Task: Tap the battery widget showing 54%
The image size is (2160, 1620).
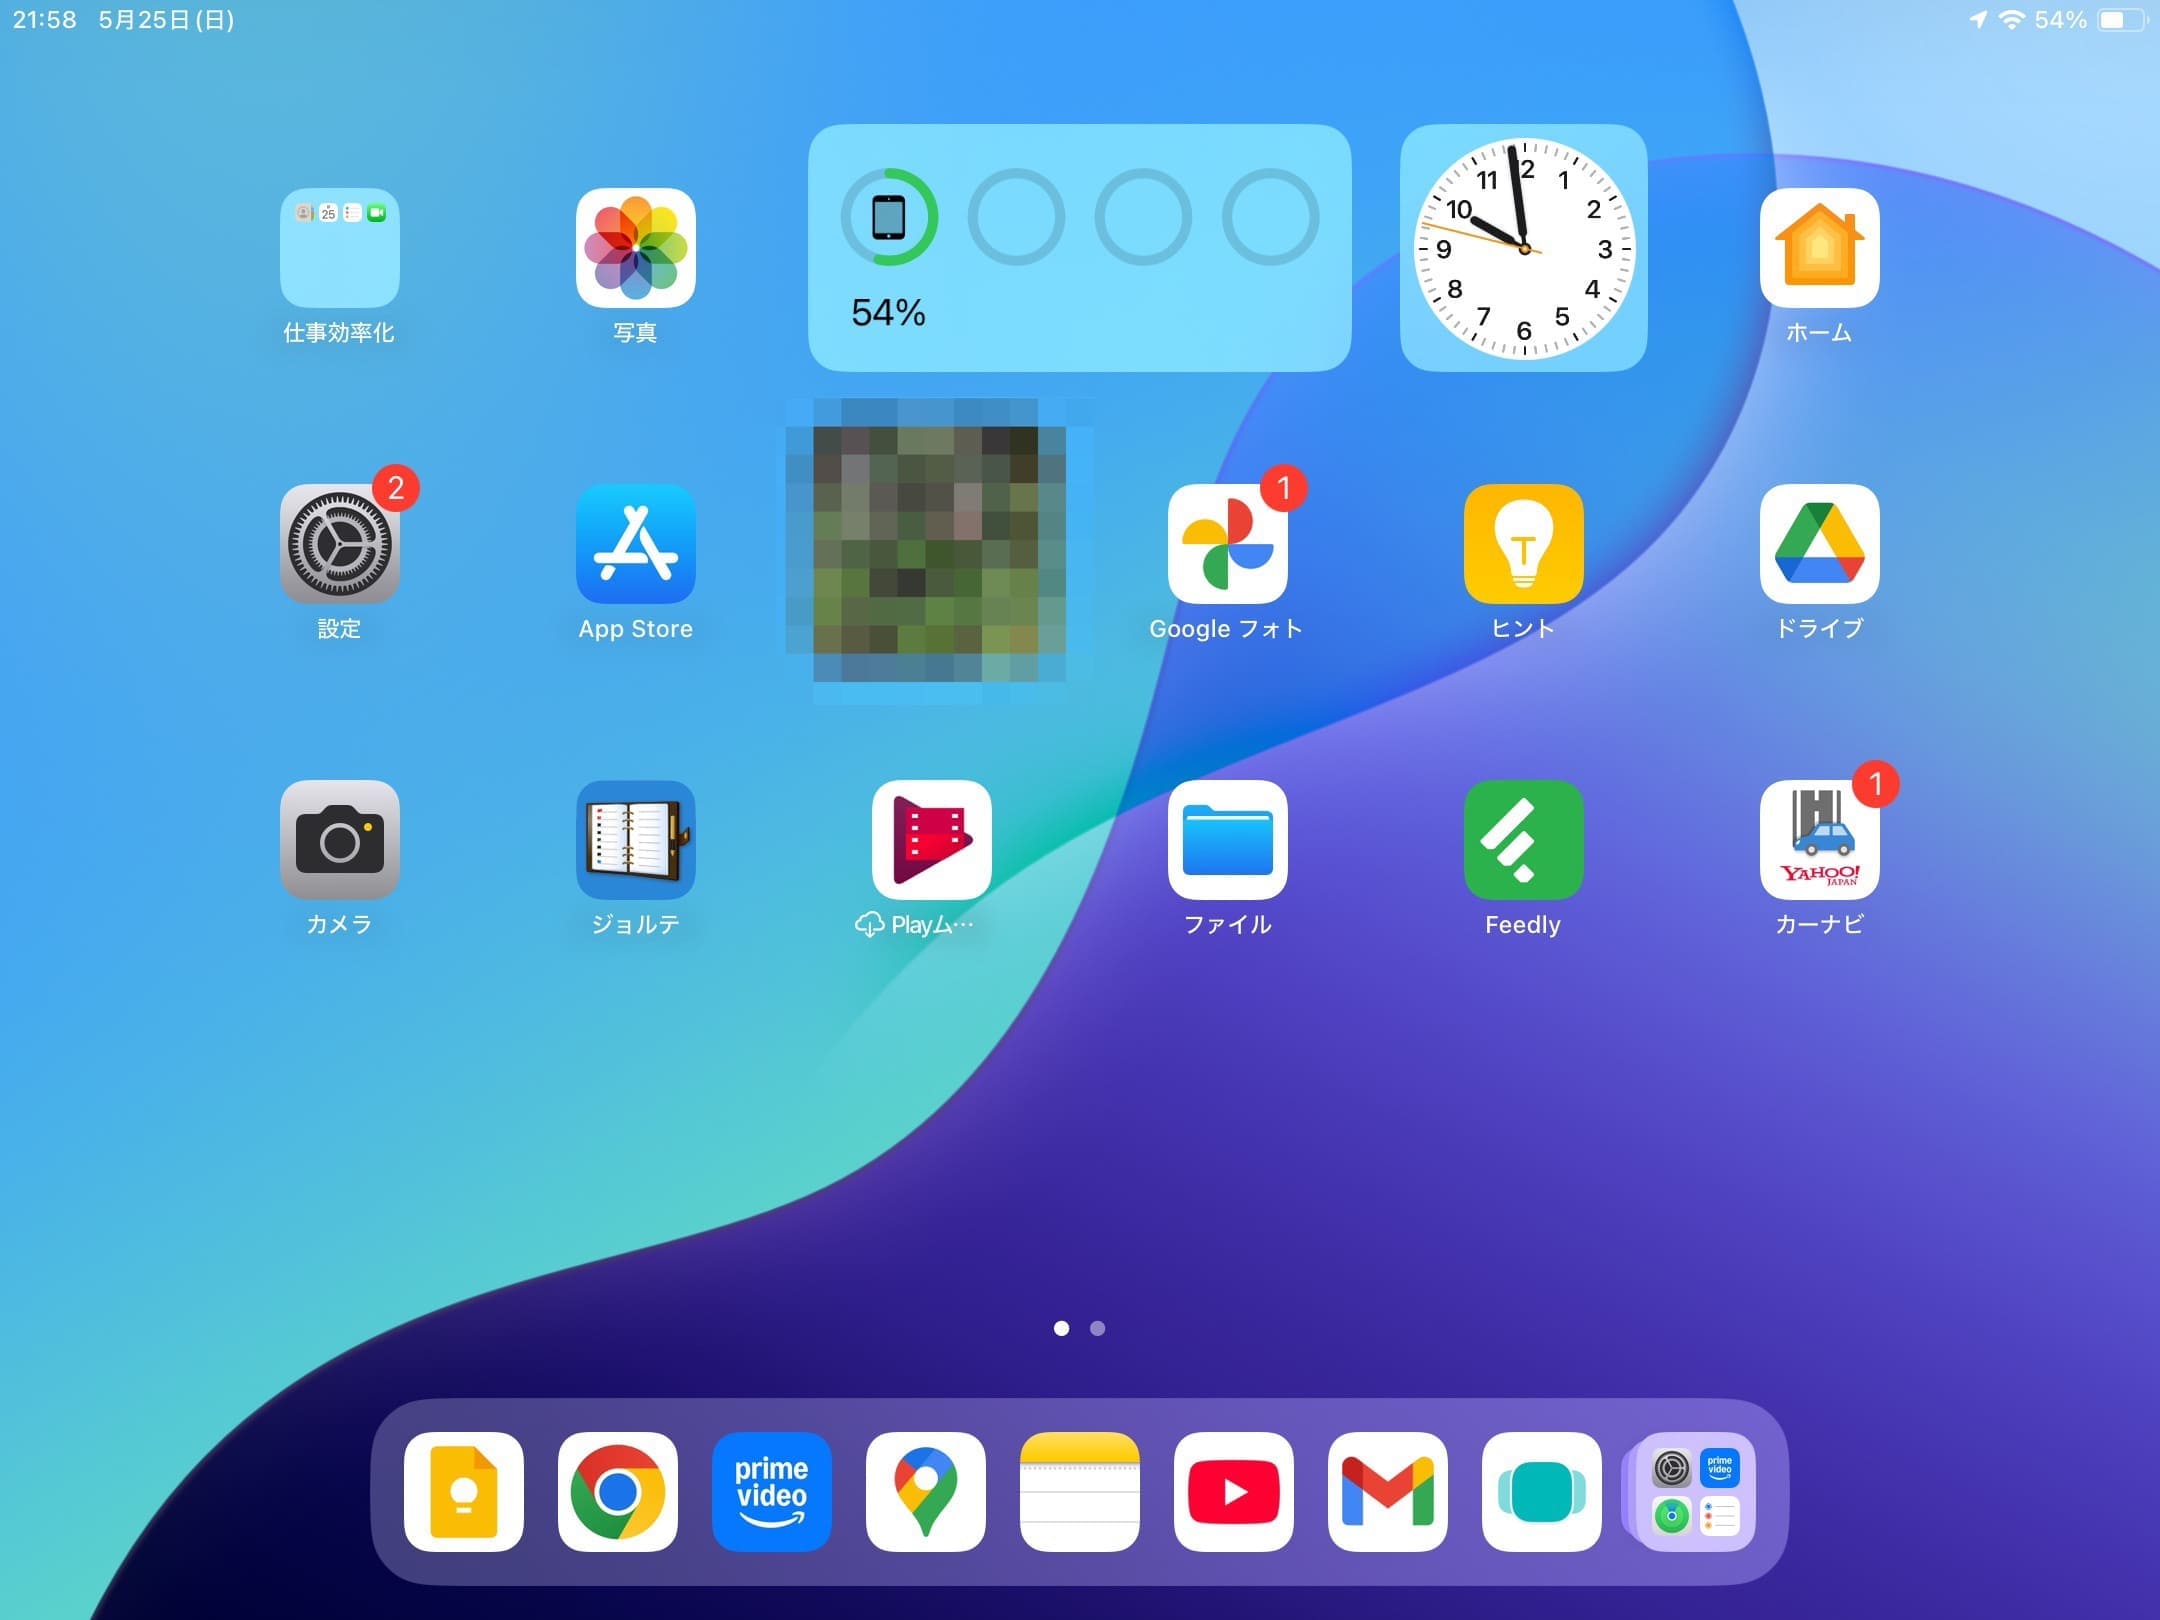Action: [x=1080, y=248]
